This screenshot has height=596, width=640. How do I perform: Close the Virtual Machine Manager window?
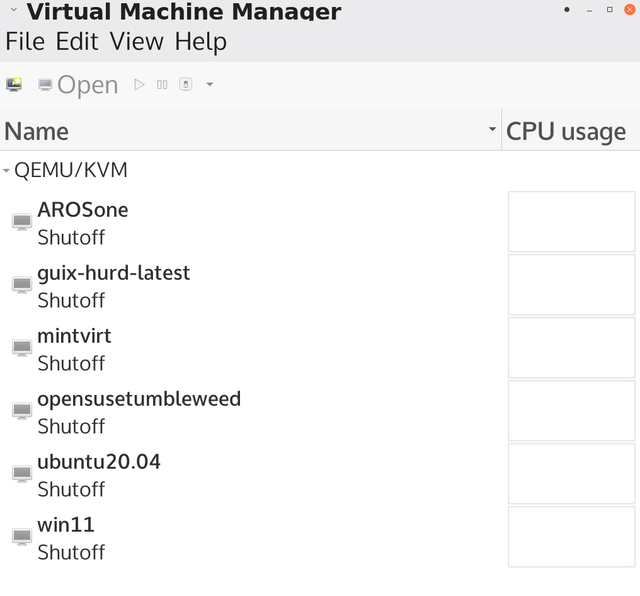pyautogui.click(x=630, y=9)
